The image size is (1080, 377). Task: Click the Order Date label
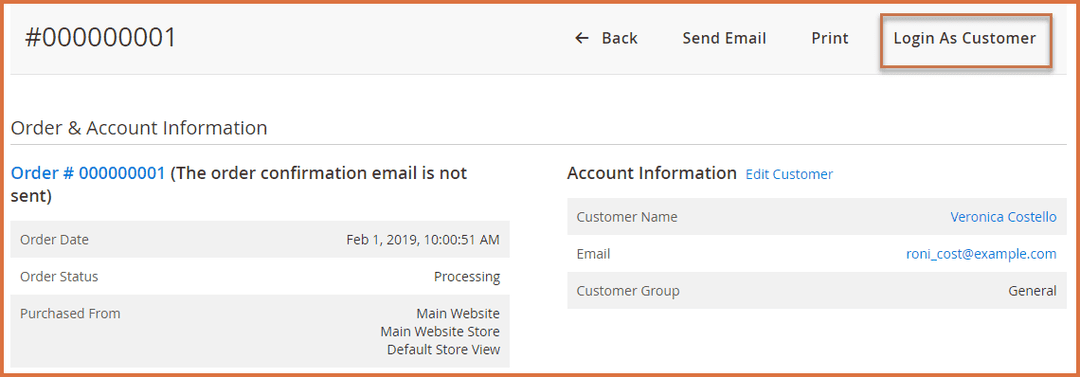pos(54,240)
